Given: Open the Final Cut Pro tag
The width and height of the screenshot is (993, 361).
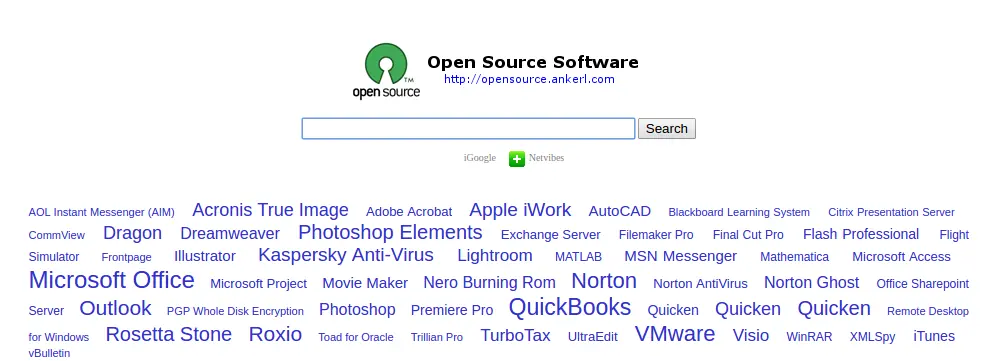Looking at the screenshot, I should click(748, 235).
